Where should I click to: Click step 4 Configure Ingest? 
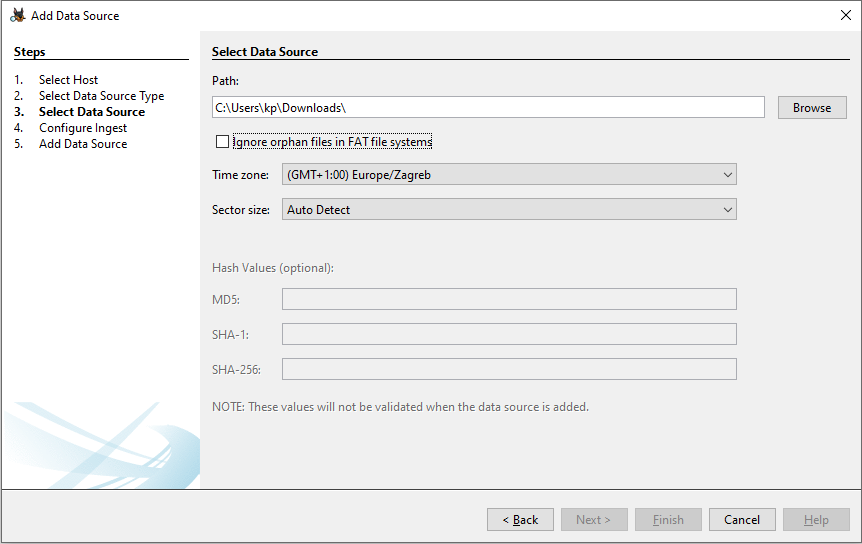point(83,128)
